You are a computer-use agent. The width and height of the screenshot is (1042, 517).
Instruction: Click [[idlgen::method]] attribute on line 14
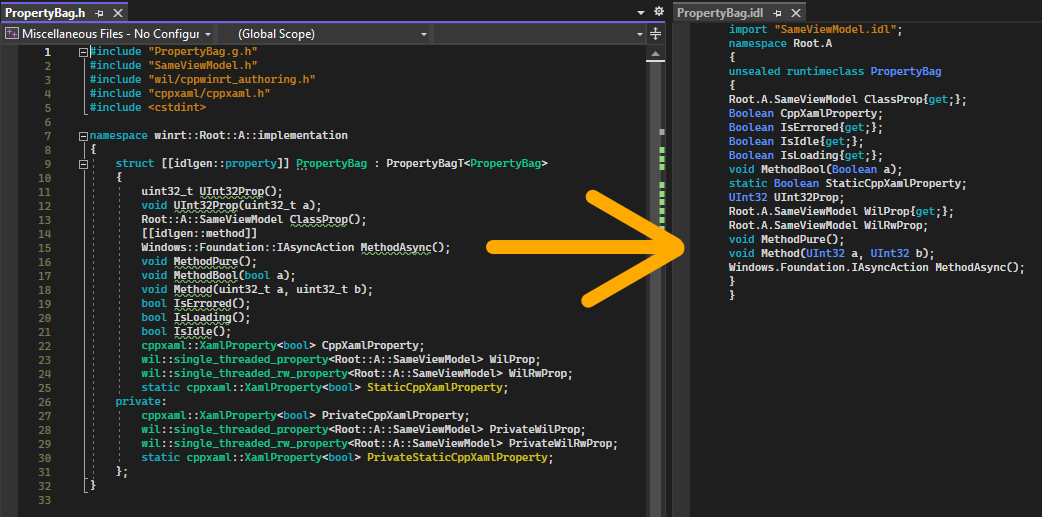pos(199,233)
